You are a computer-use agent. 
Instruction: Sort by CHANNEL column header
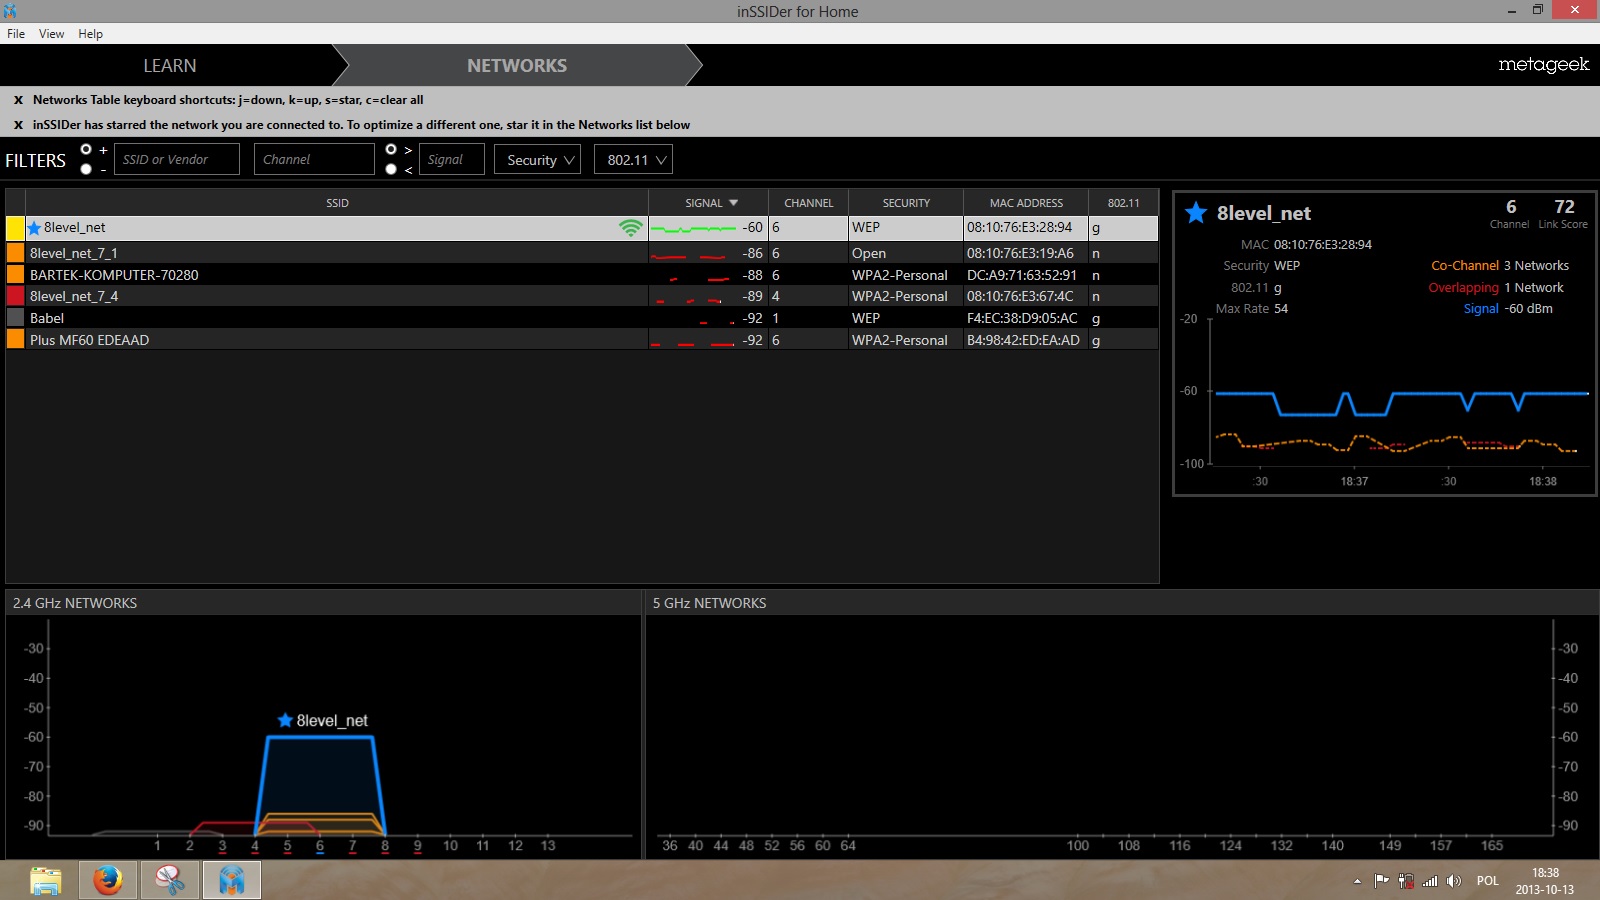tap(808, 203)
